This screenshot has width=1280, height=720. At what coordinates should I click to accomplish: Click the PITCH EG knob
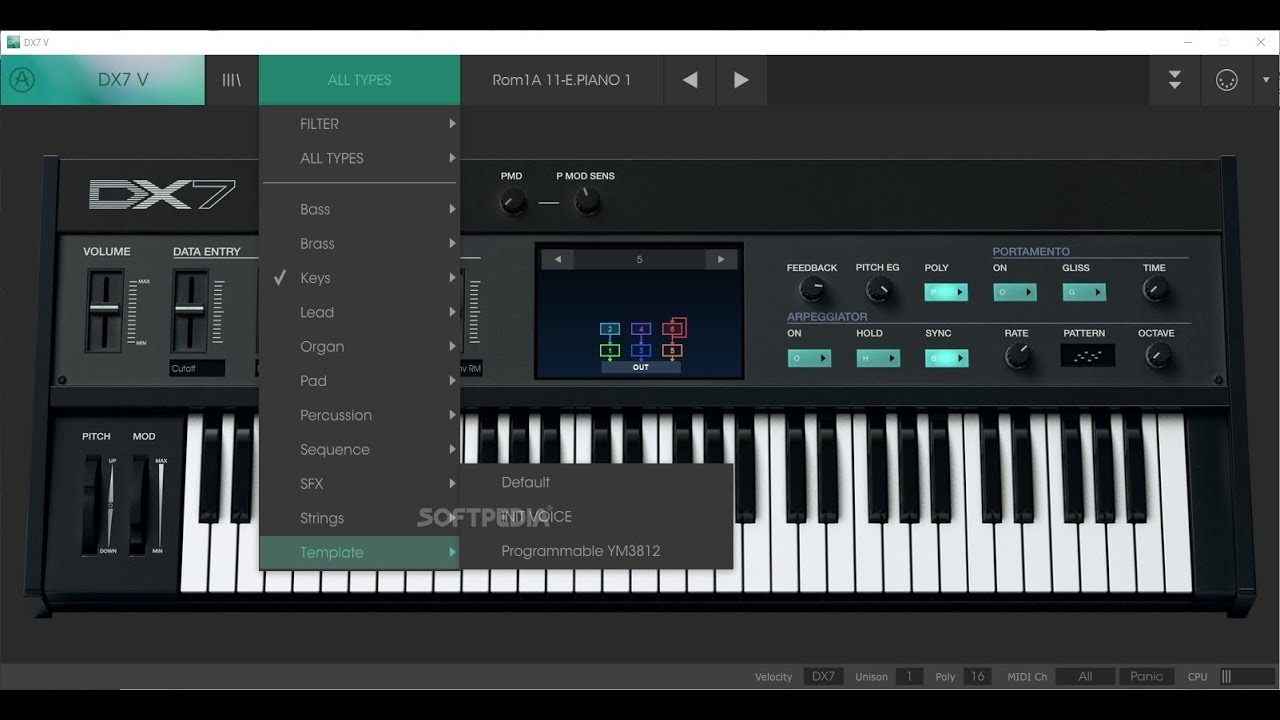878,290
